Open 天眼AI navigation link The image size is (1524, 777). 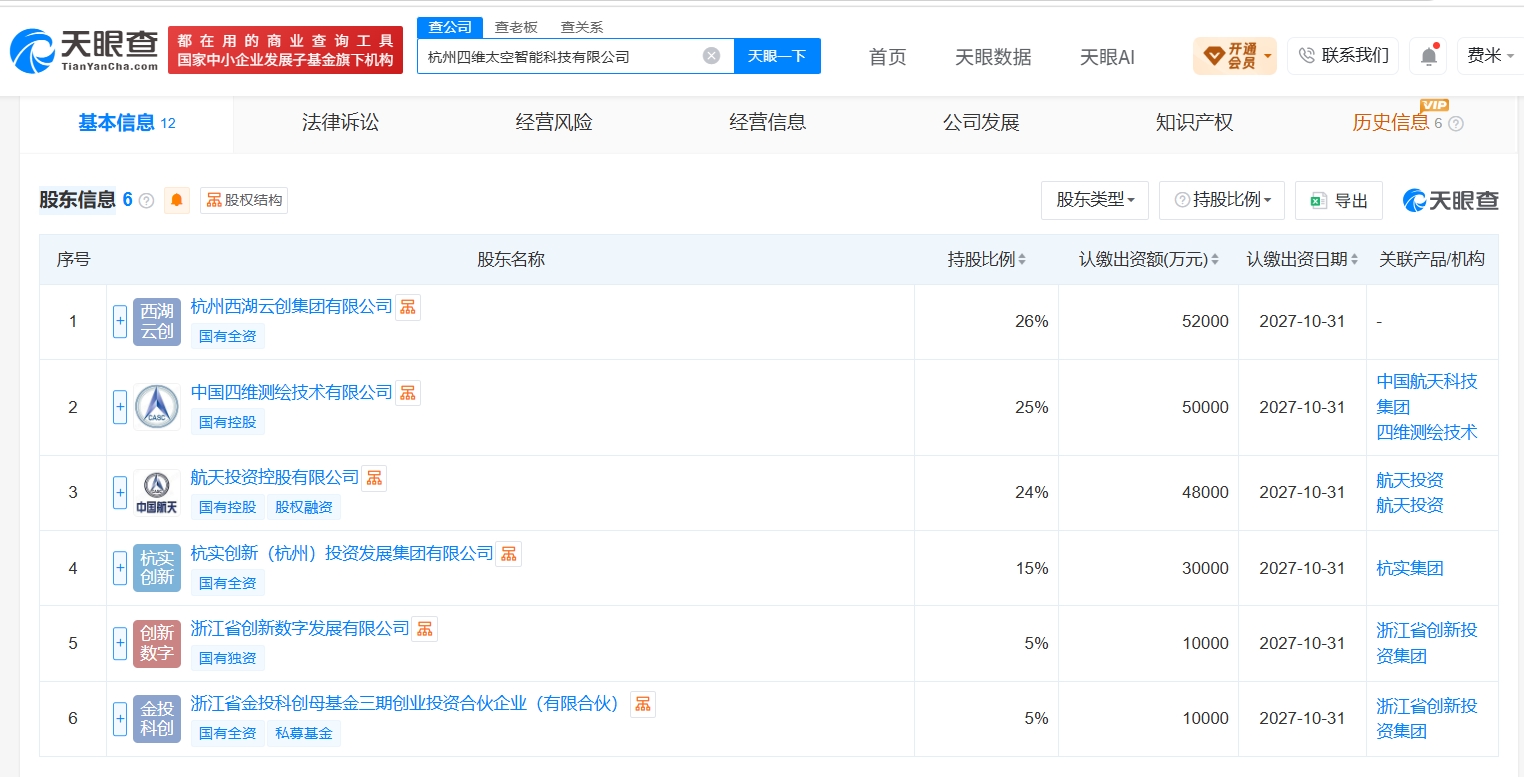1107,57
